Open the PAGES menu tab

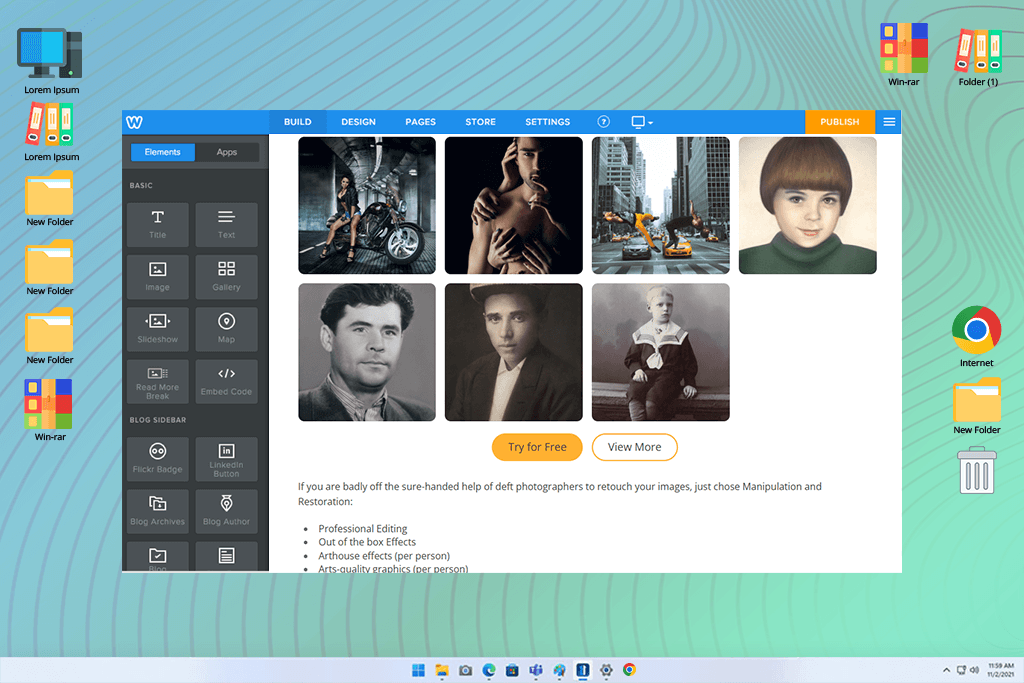pos(421,122)
